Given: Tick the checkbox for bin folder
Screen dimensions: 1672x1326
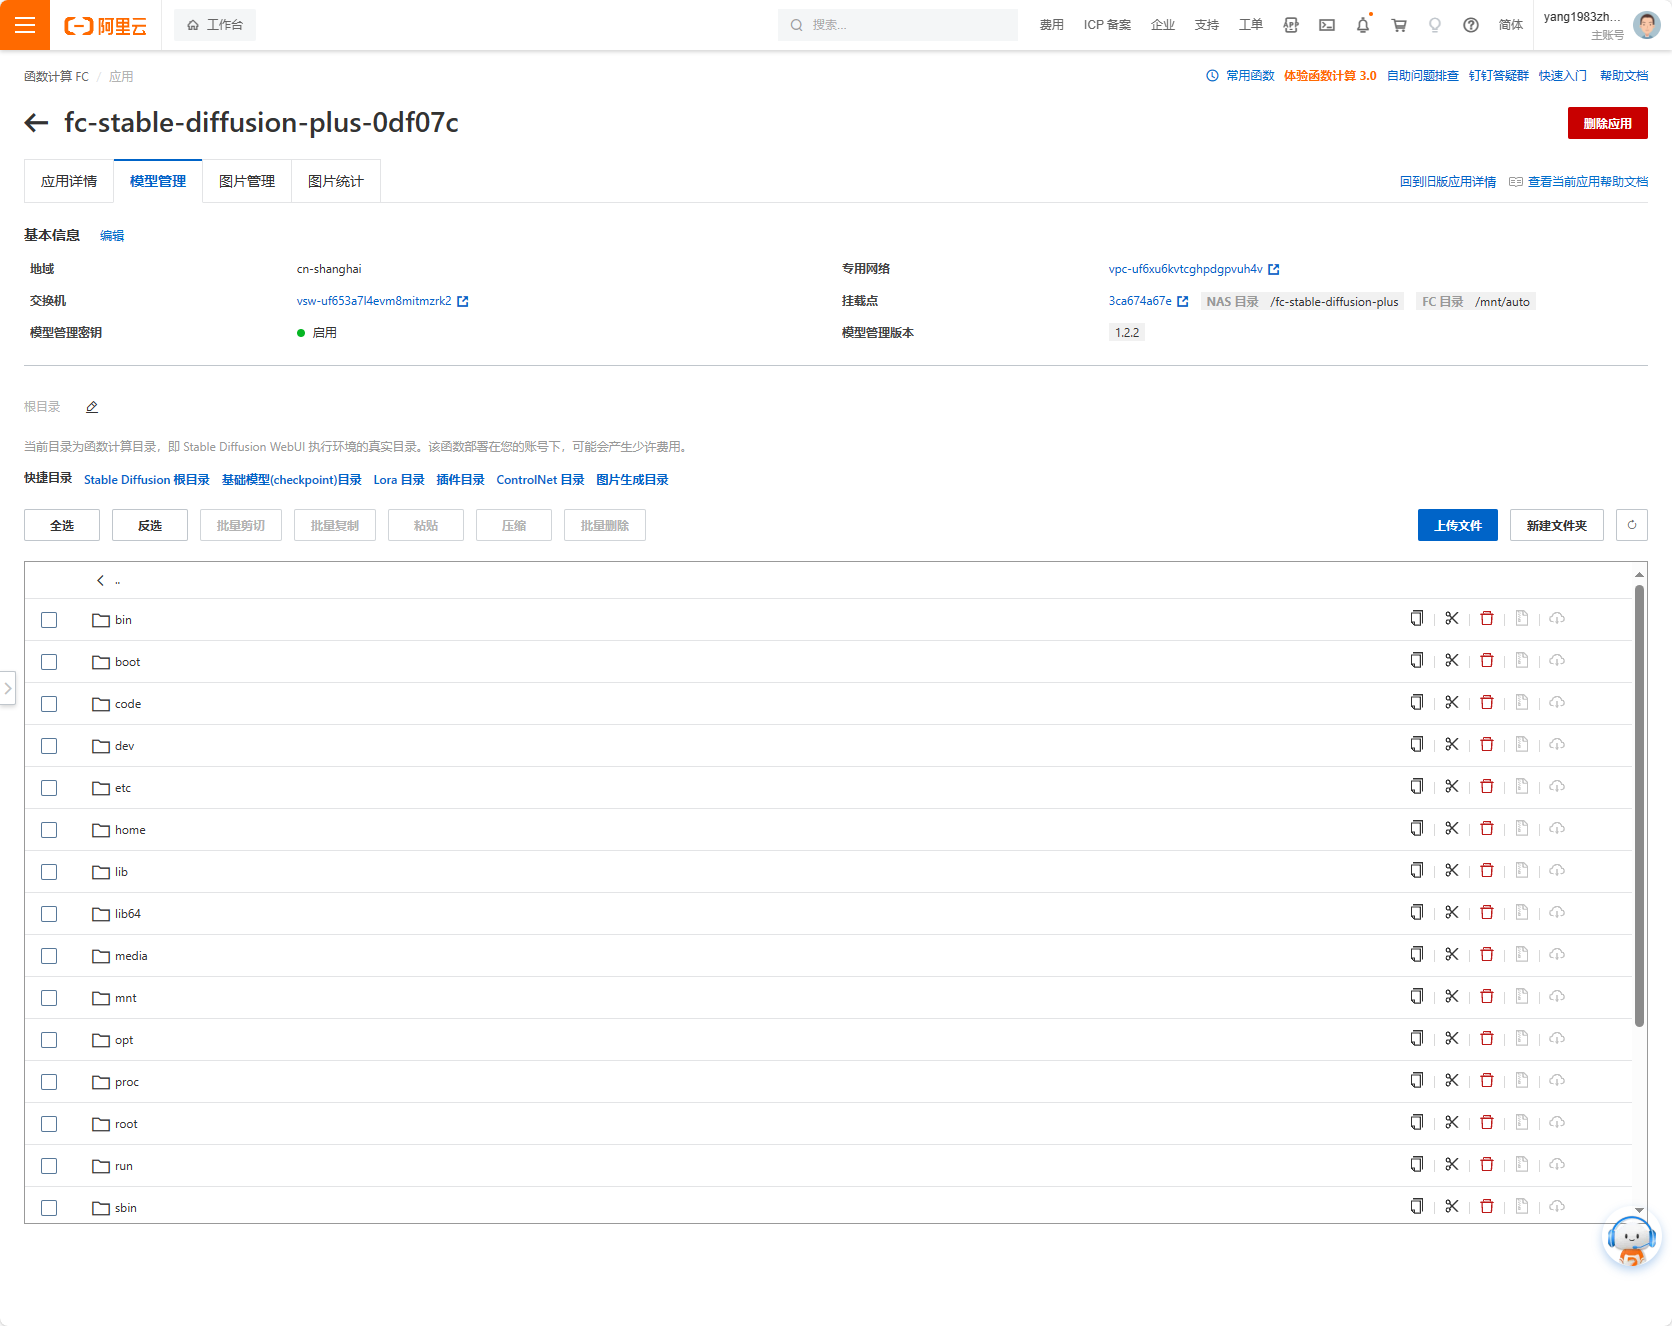Looking at the screenshot, I should [49, 620].
